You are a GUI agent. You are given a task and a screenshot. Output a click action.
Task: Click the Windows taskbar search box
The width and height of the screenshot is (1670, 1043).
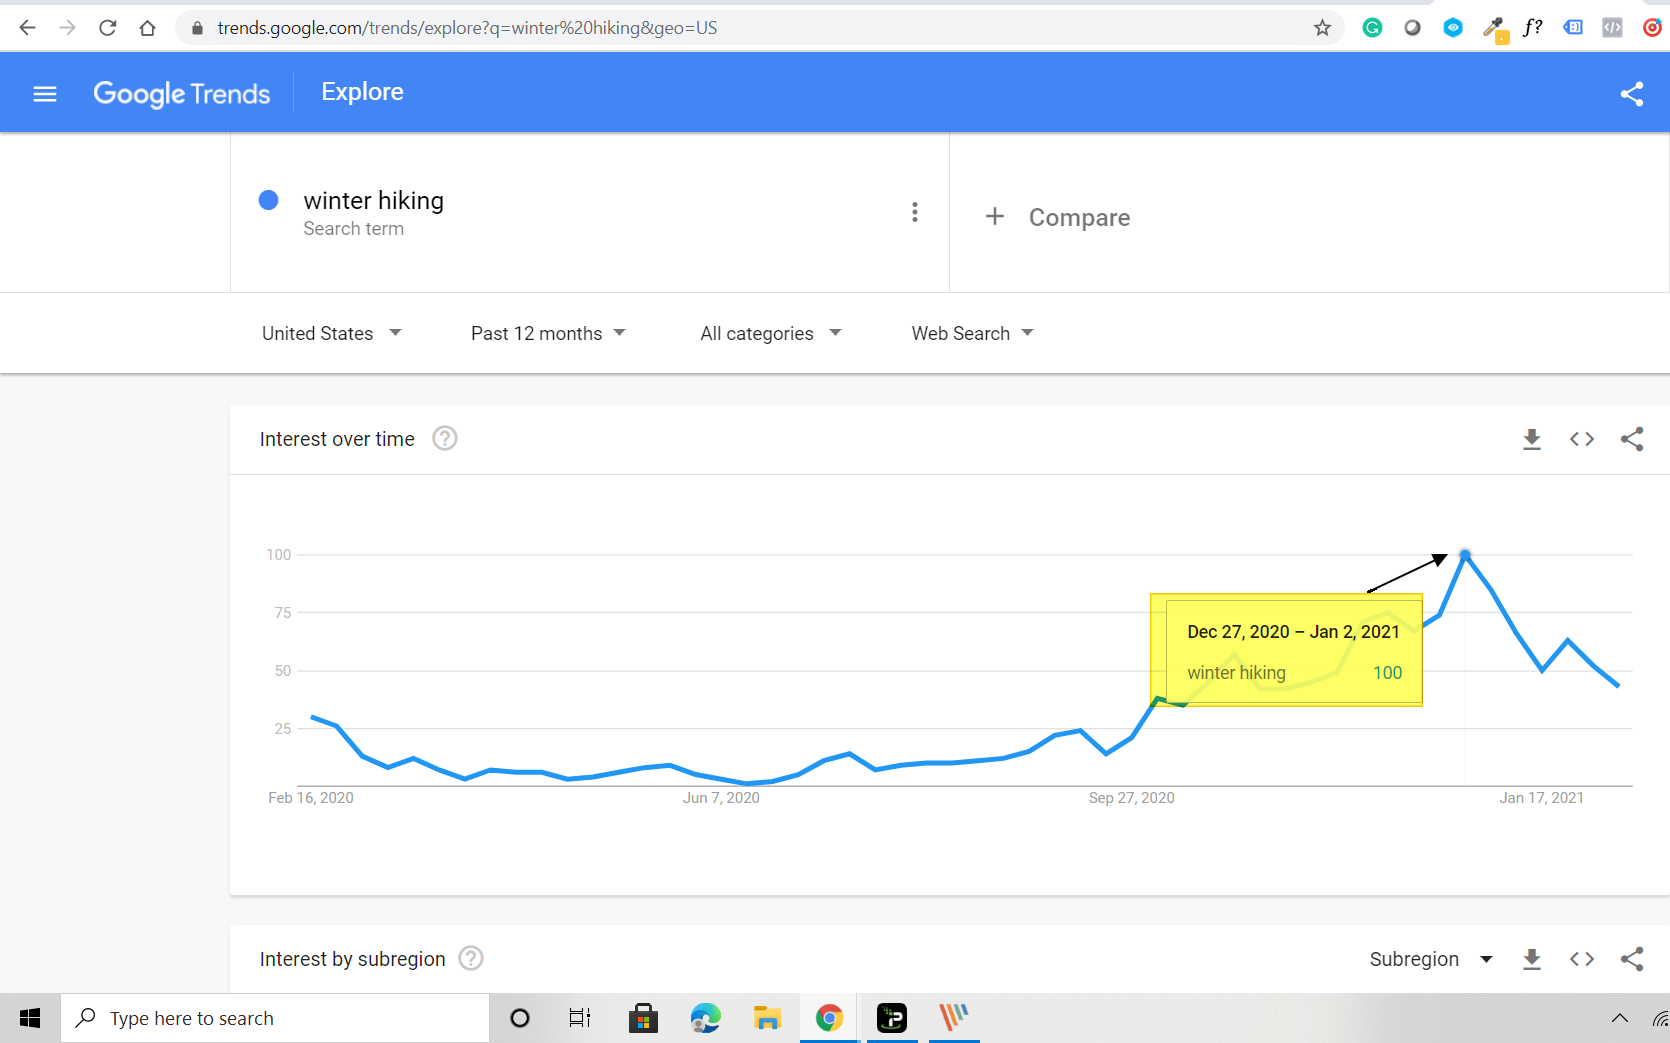point(275,1018)
